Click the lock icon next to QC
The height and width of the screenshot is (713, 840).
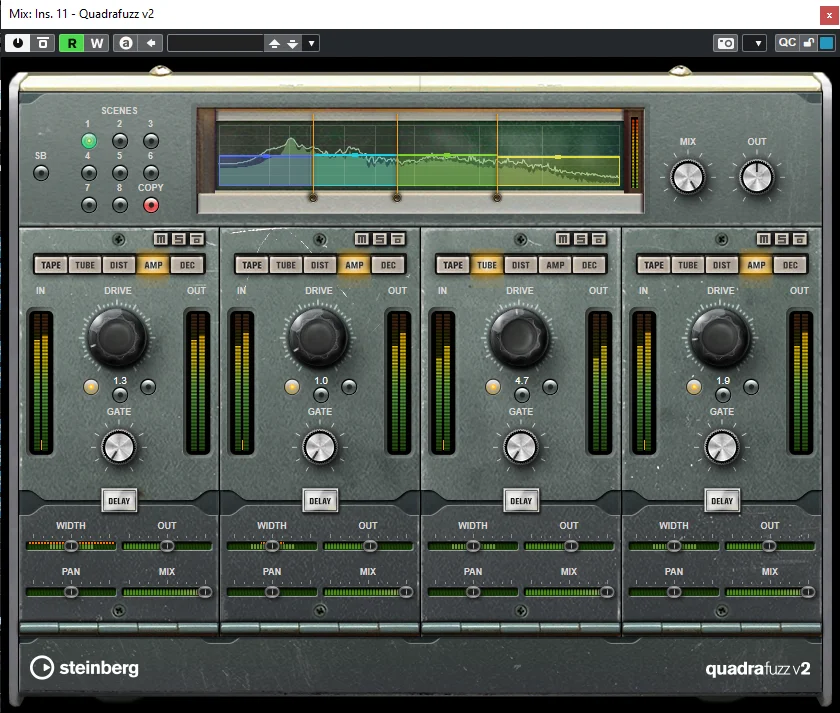point(808,43)
